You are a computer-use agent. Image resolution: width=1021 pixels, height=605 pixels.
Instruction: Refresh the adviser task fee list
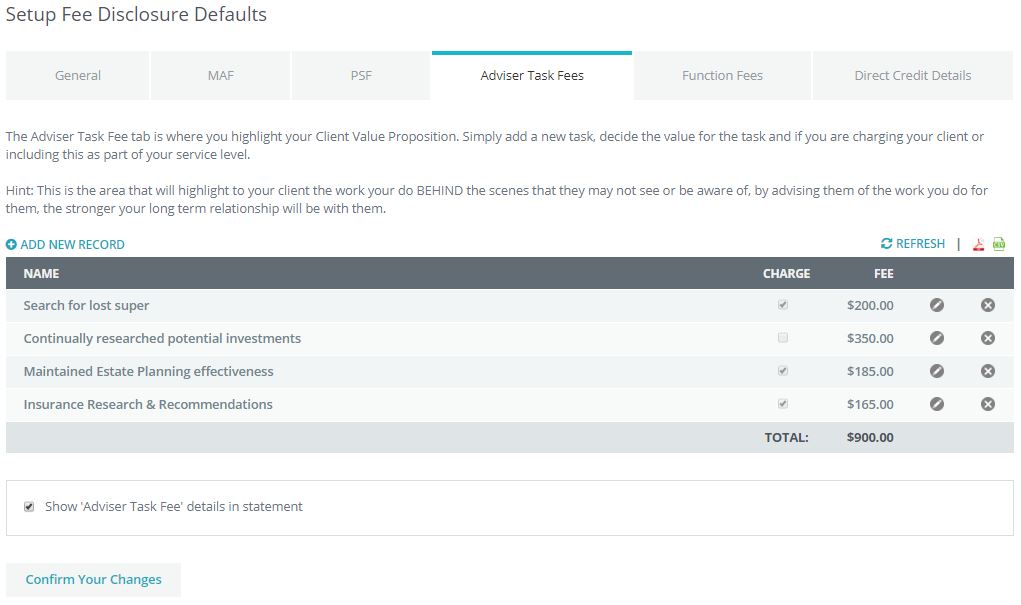click(913, 244)
